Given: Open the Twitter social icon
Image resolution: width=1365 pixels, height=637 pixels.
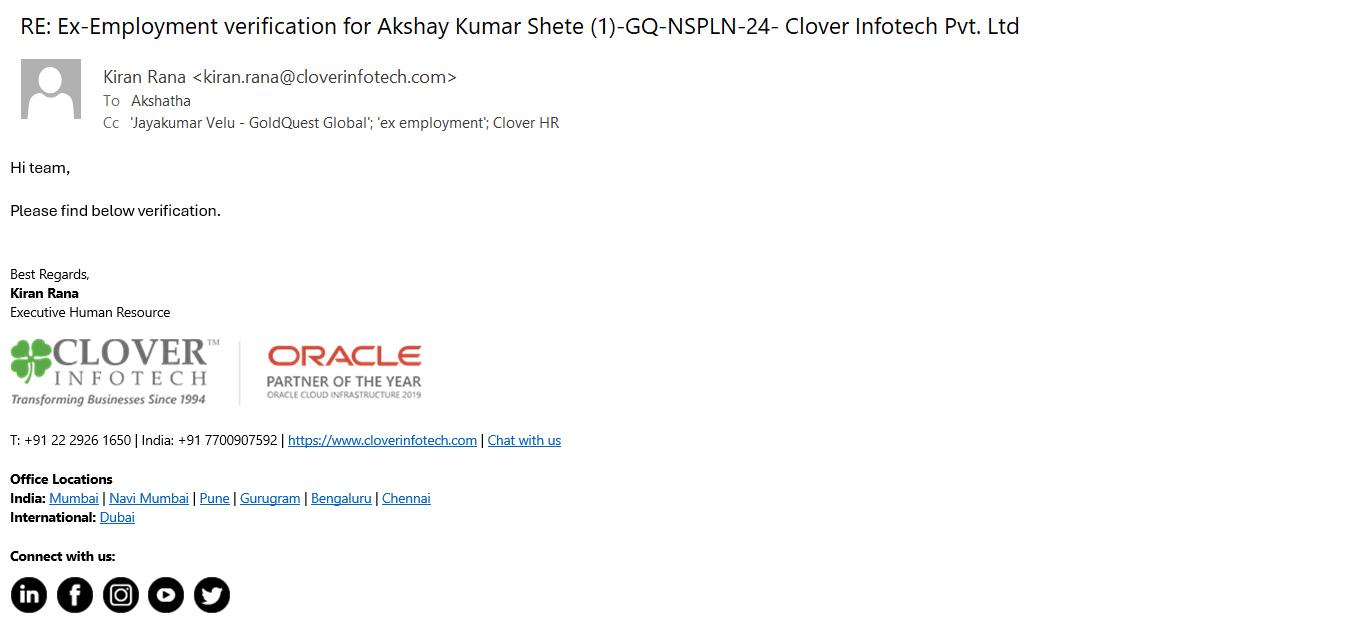Looking at the screenshot, I should (212, 595).
